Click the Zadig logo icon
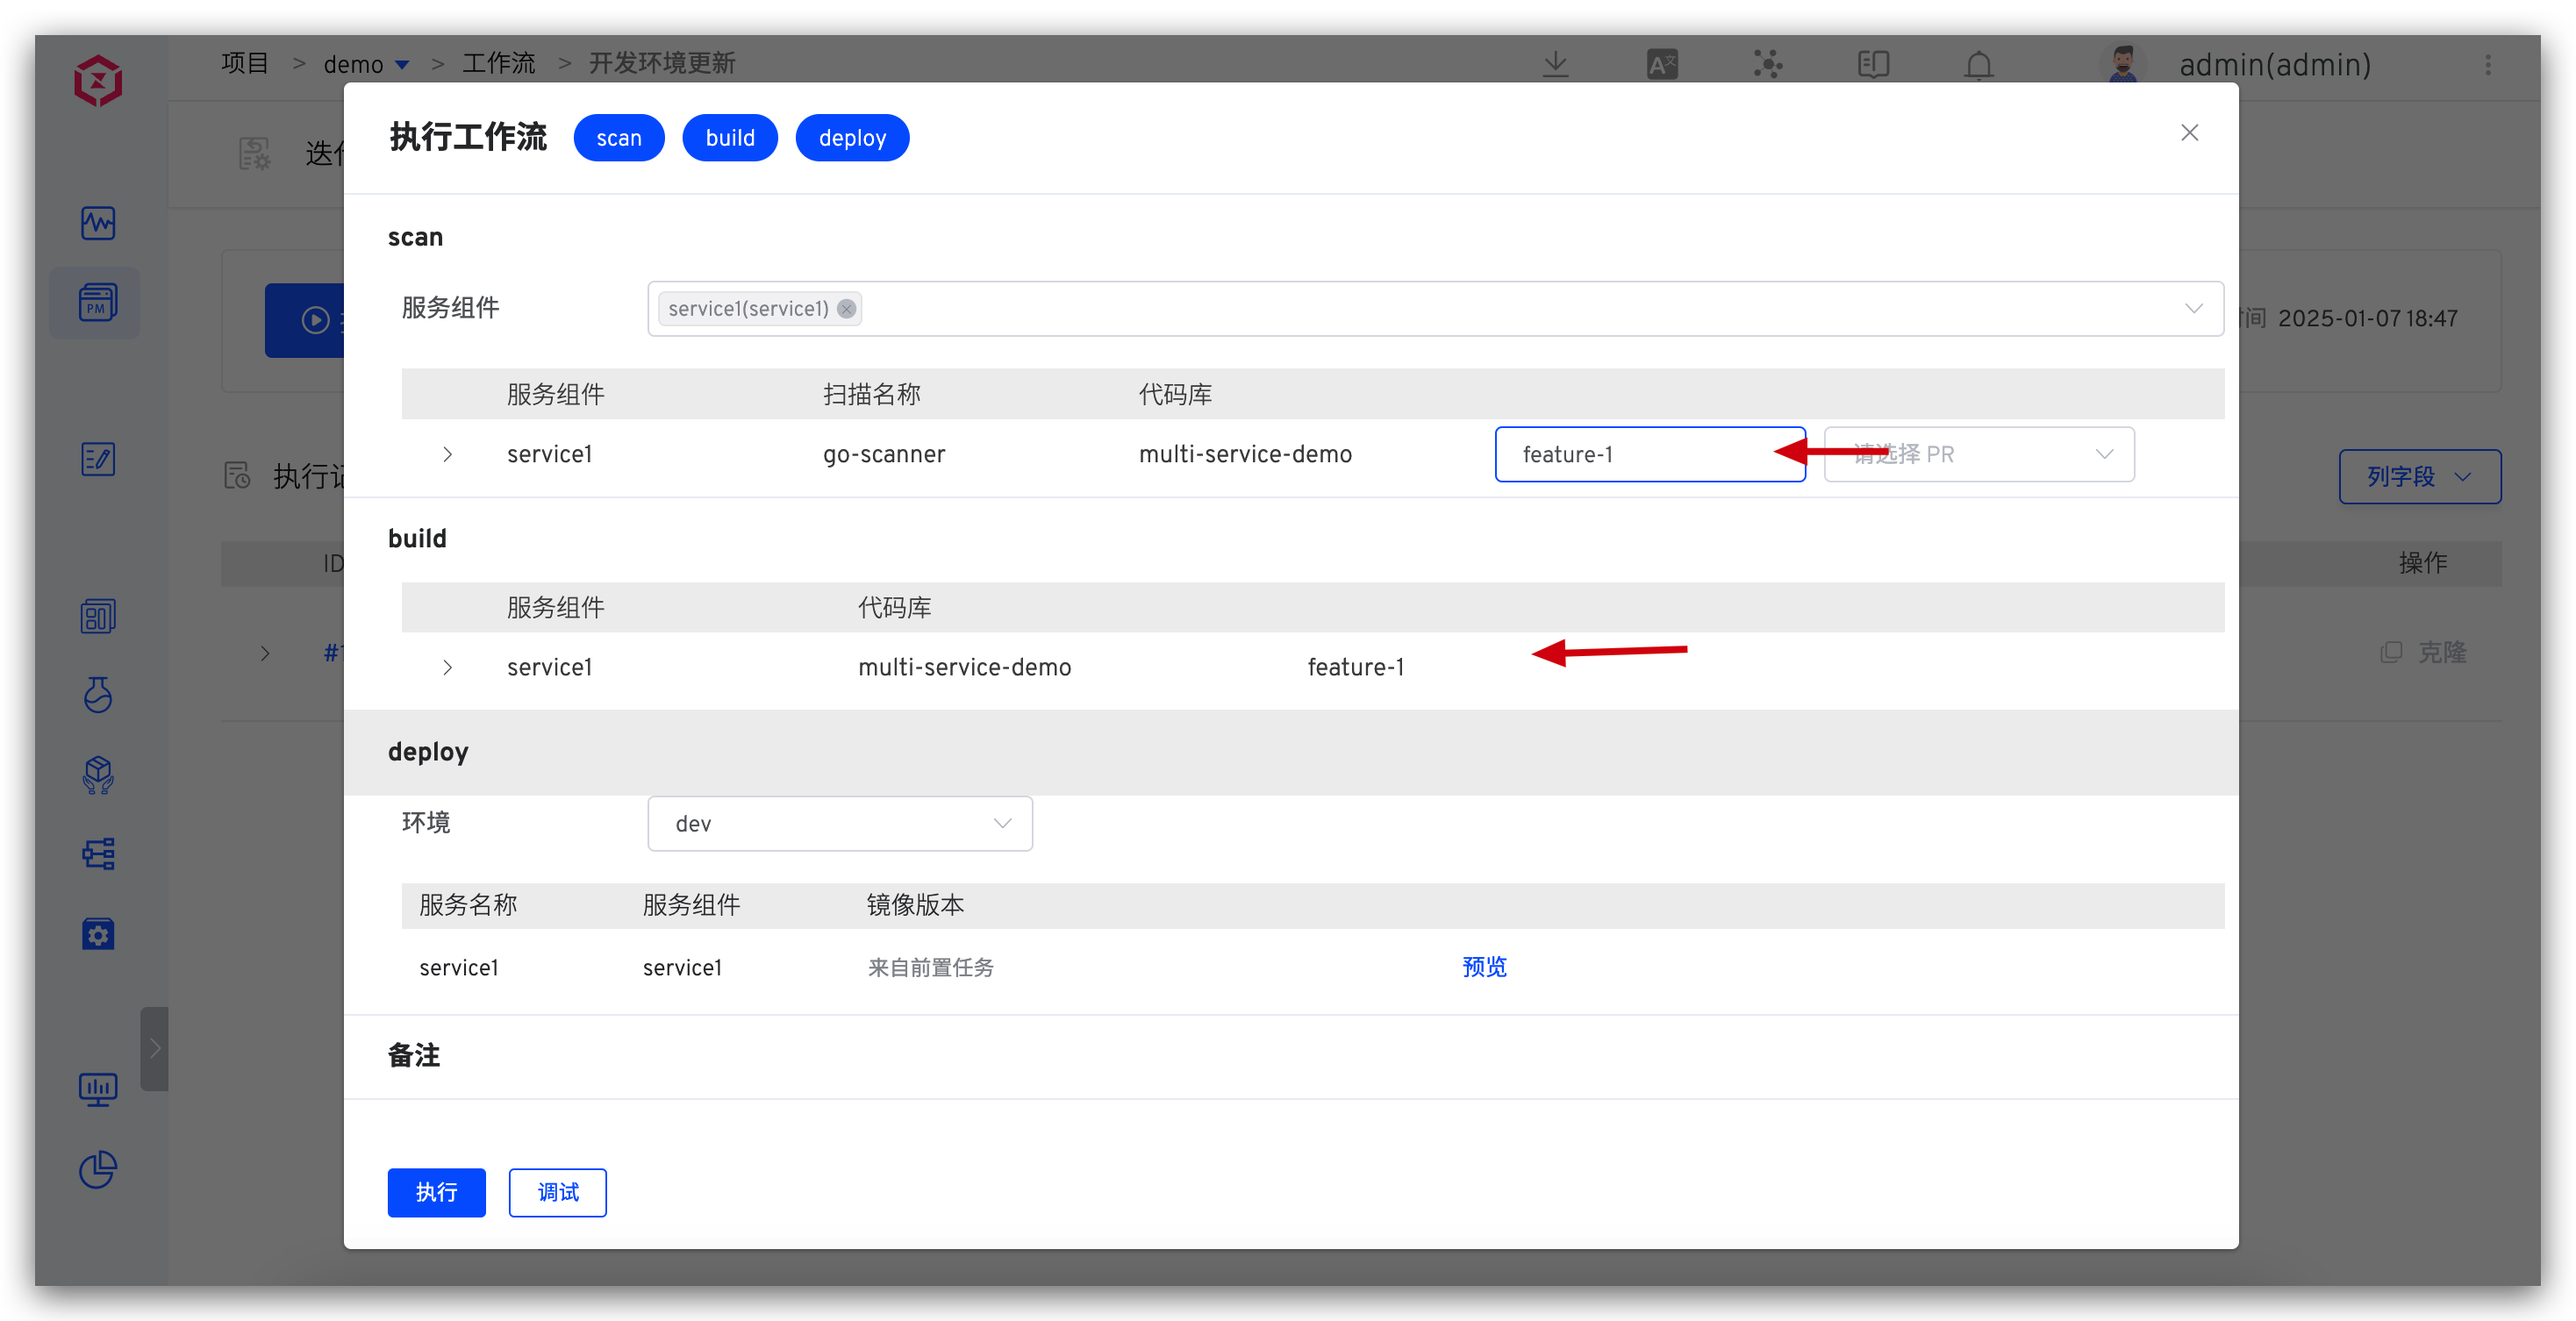This screenshot has height=1321, width=2576. pos(98,80)
